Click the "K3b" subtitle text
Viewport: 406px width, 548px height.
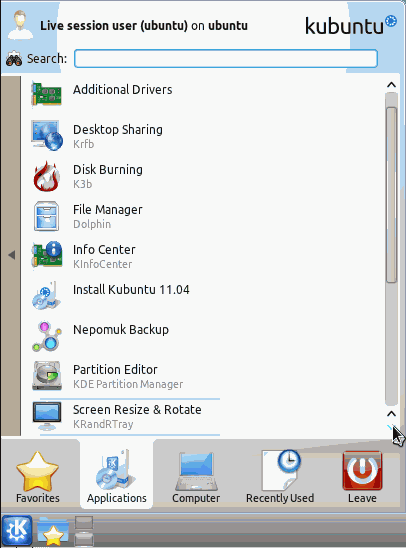(82, 184)
